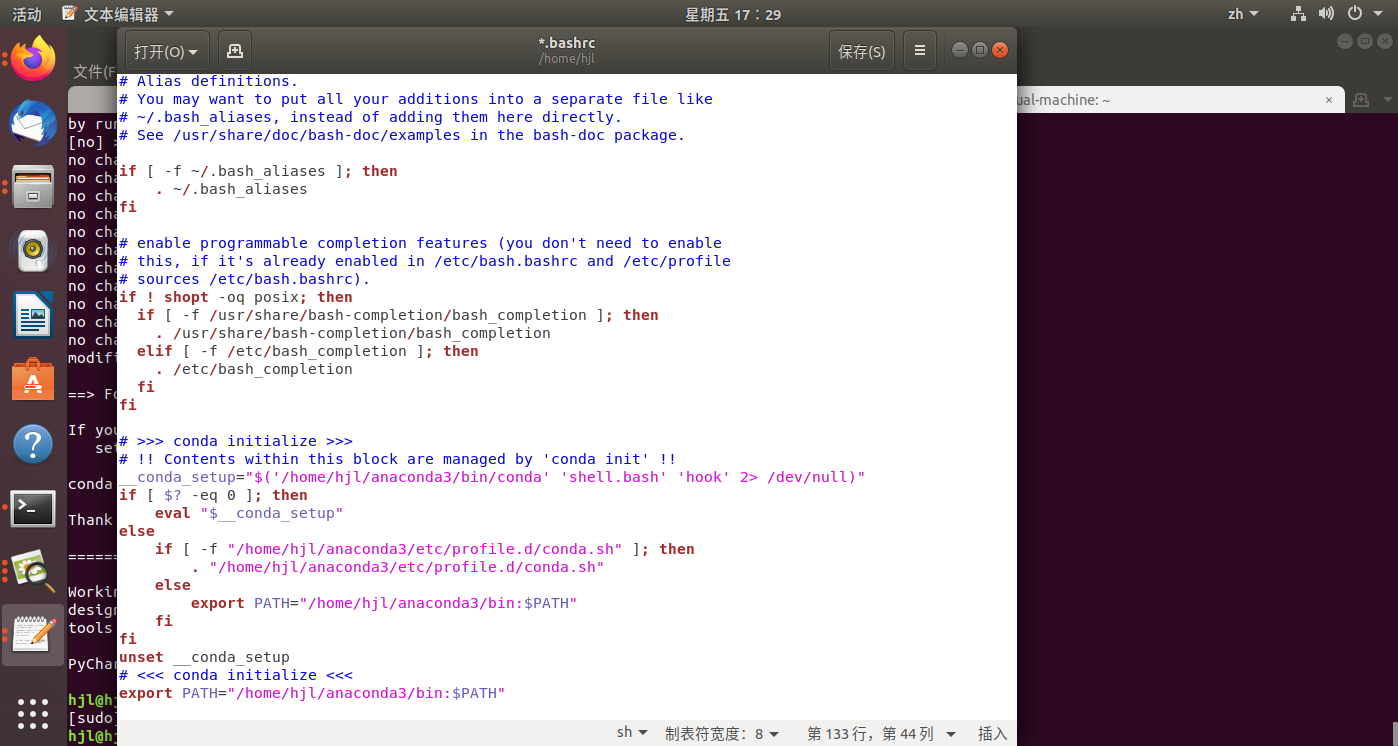Toggle 插入 insert mode in the status bar
This screenshot has height=746, width=1398.
992,733
